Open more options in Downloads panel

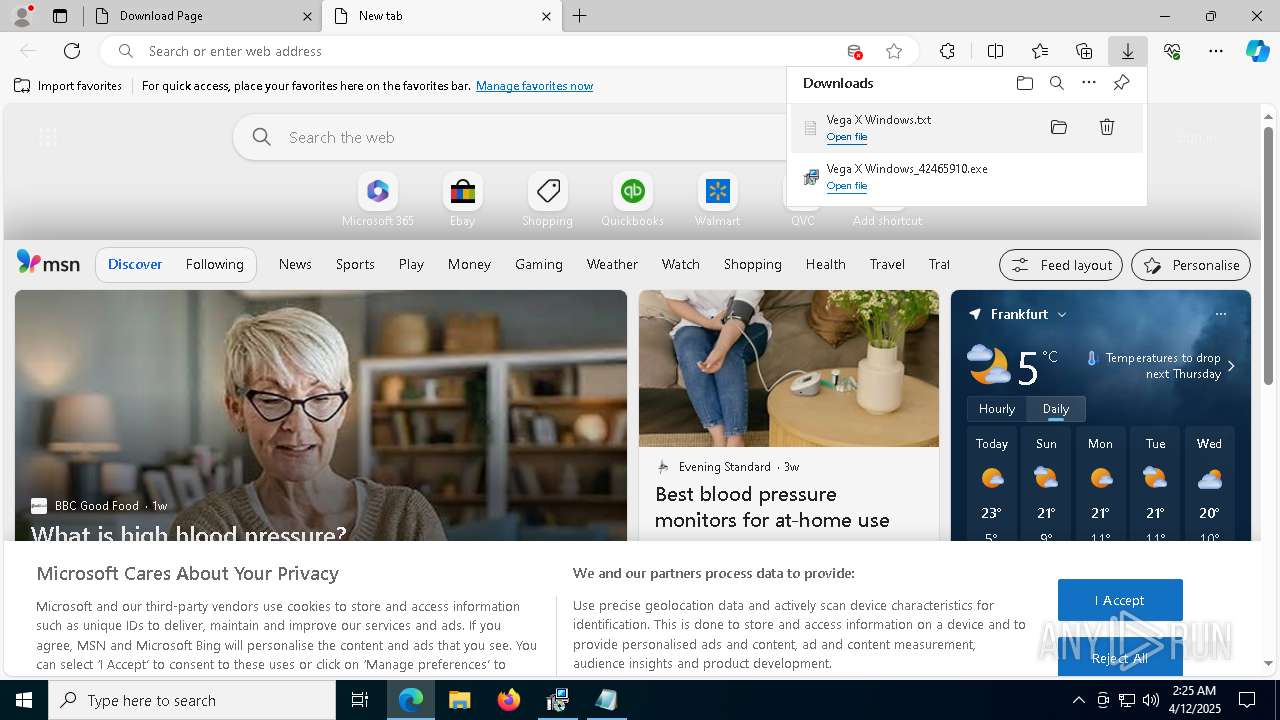(1089, 83)
